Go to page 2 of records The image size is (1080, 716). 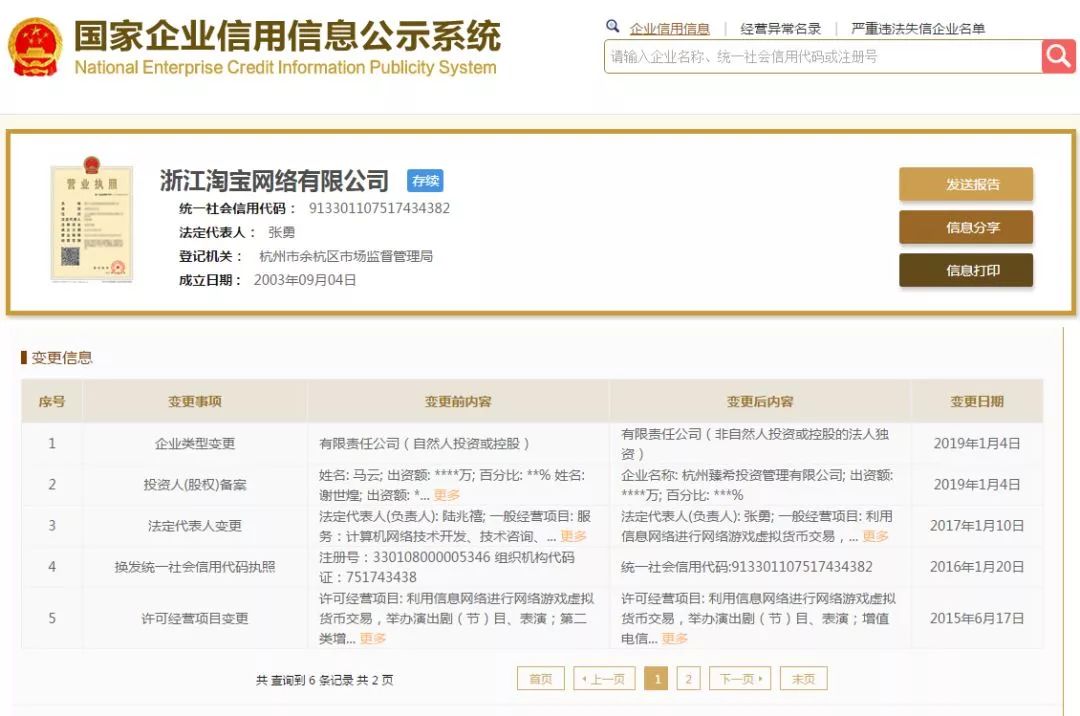tap(689, 679)
